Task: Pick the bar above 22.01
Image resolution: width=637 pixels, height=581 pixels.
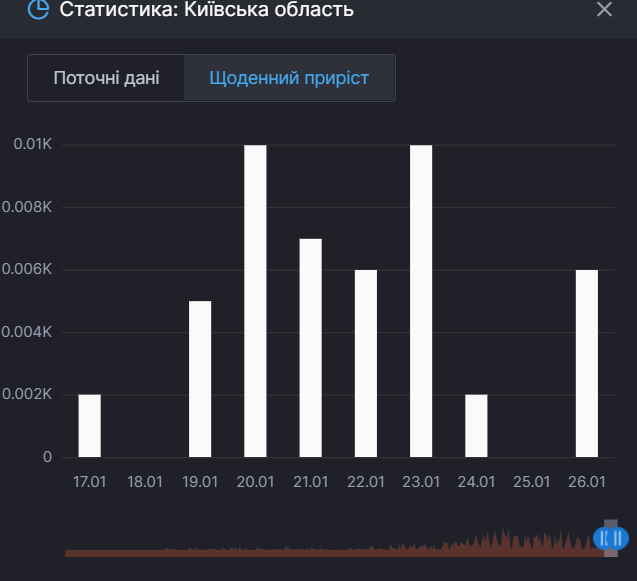Action: point(366,363)
